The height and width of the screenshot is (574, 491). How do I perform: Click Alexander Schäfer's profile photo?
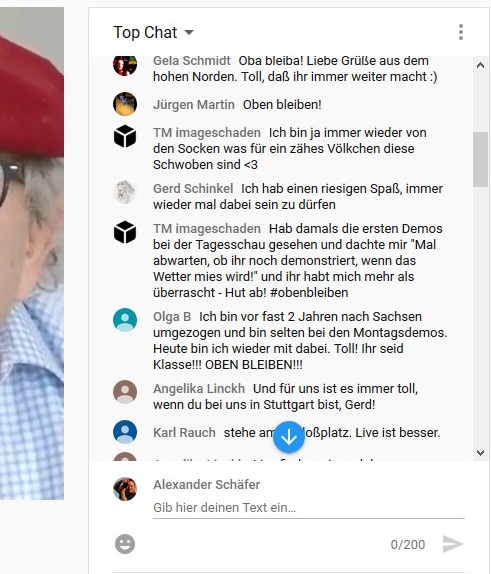[x=125, y=489]
